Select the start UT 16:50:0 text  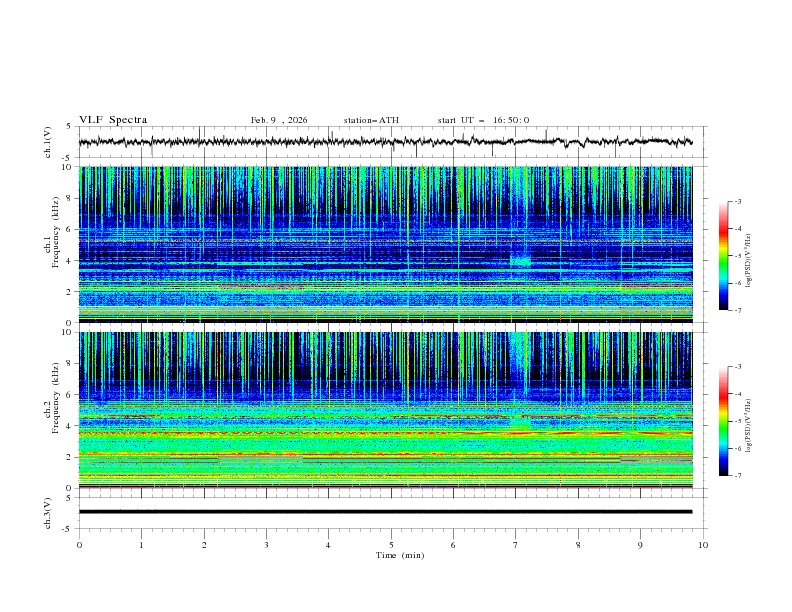coord(483,120)
